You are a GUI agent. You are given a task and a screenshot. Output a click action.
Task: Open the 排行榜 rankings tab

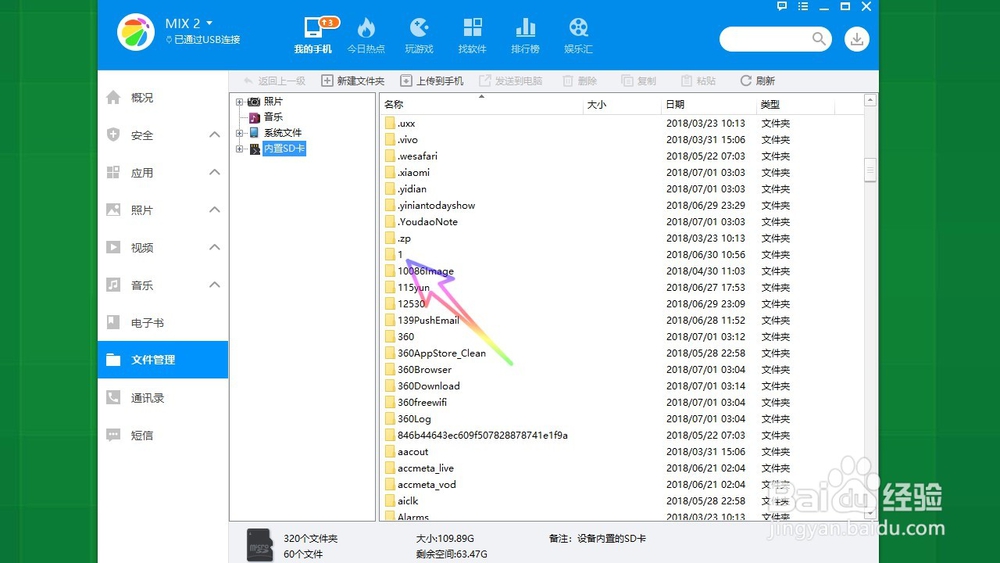tap(525, 35)
